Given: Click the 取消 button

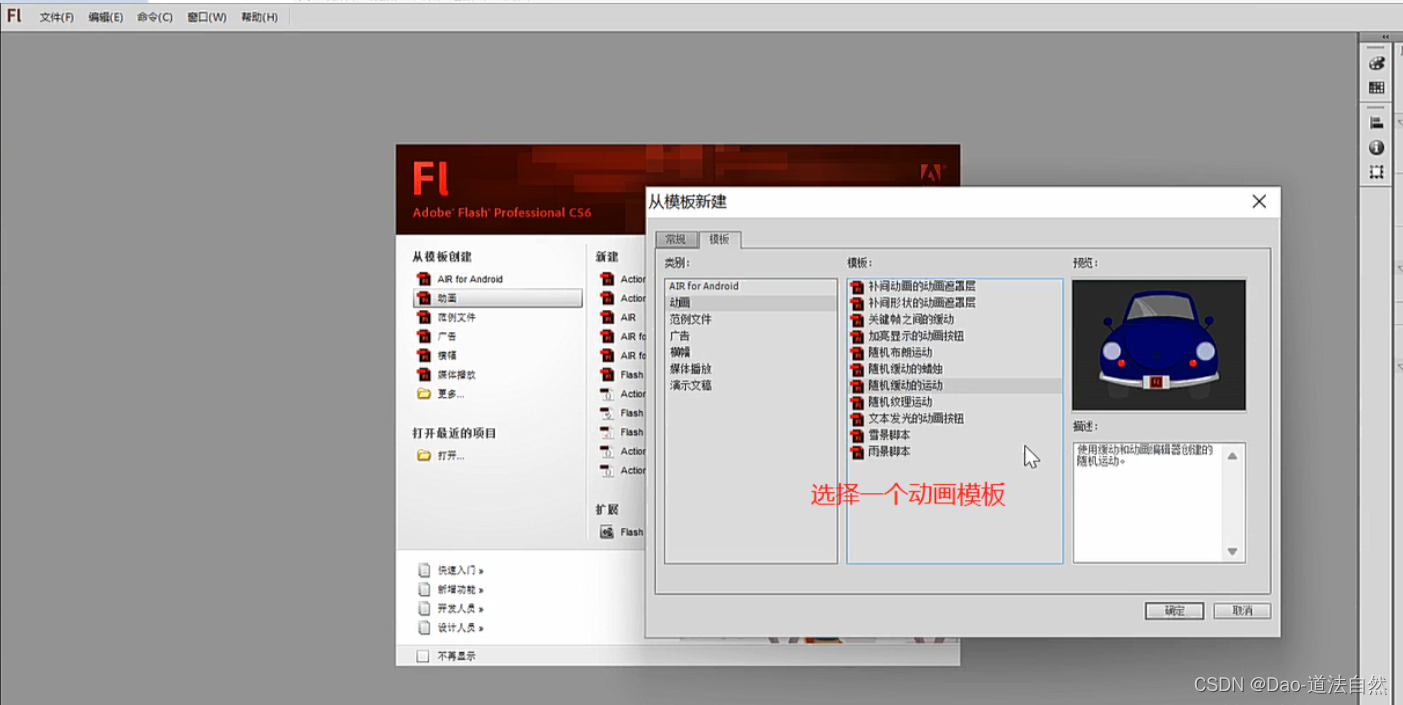Looking at the screenshot, I should (x=1241, y=610).
